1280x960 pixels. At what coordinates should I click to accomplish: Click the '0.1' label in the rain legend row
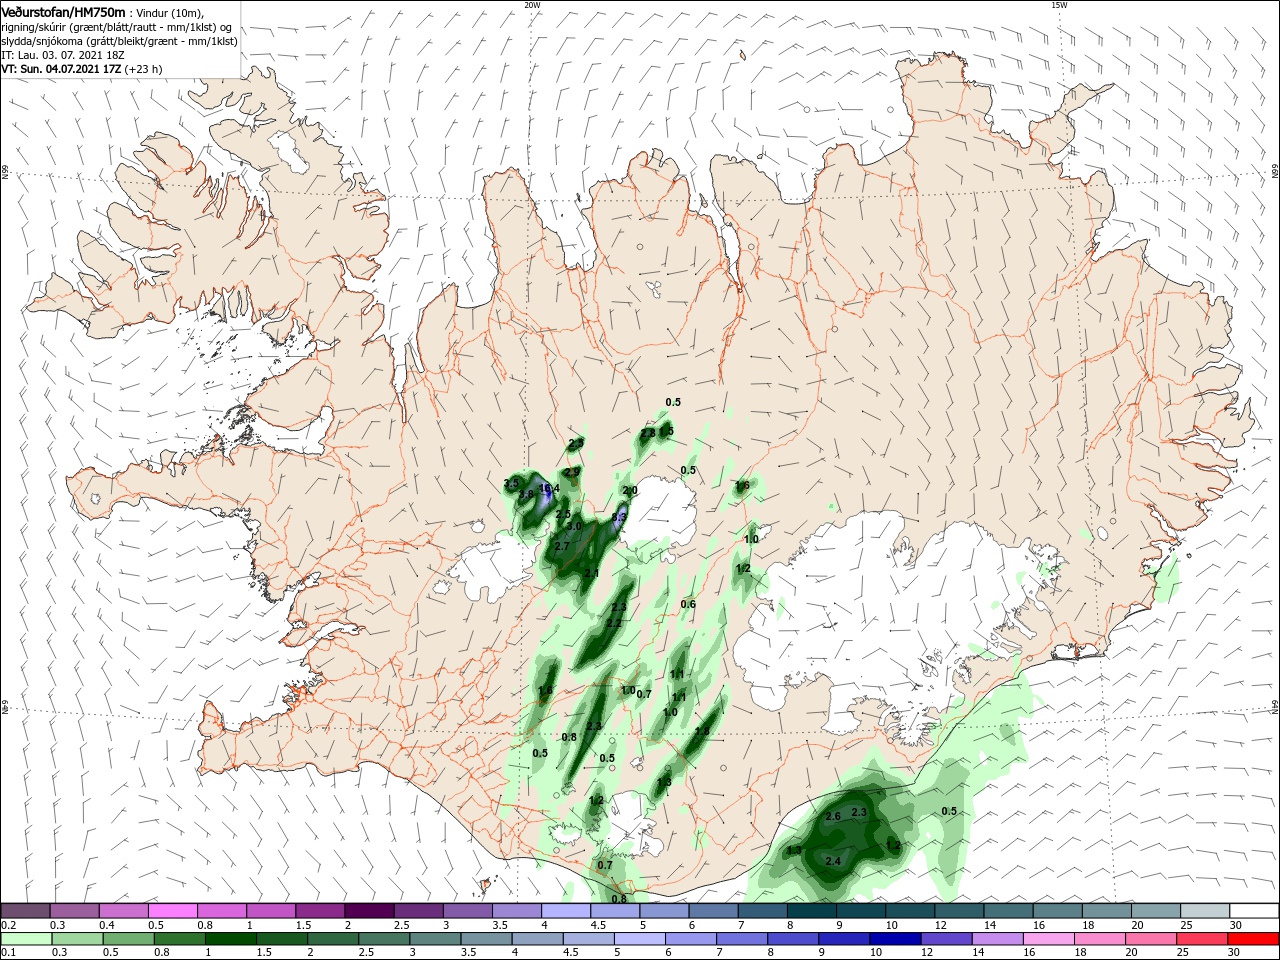coord(8,953)
